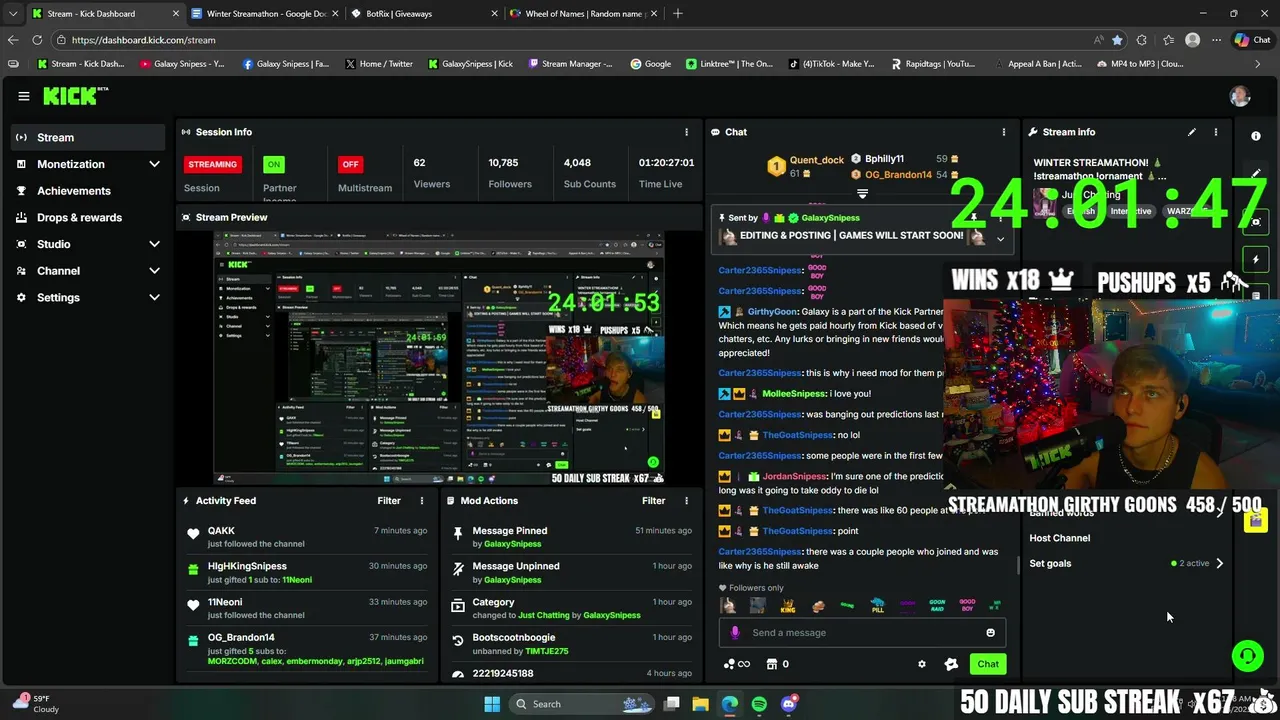The image size is (1280, 720).
Task: Open Copilot Chat button in browser
Action: tap(1252, 40)
